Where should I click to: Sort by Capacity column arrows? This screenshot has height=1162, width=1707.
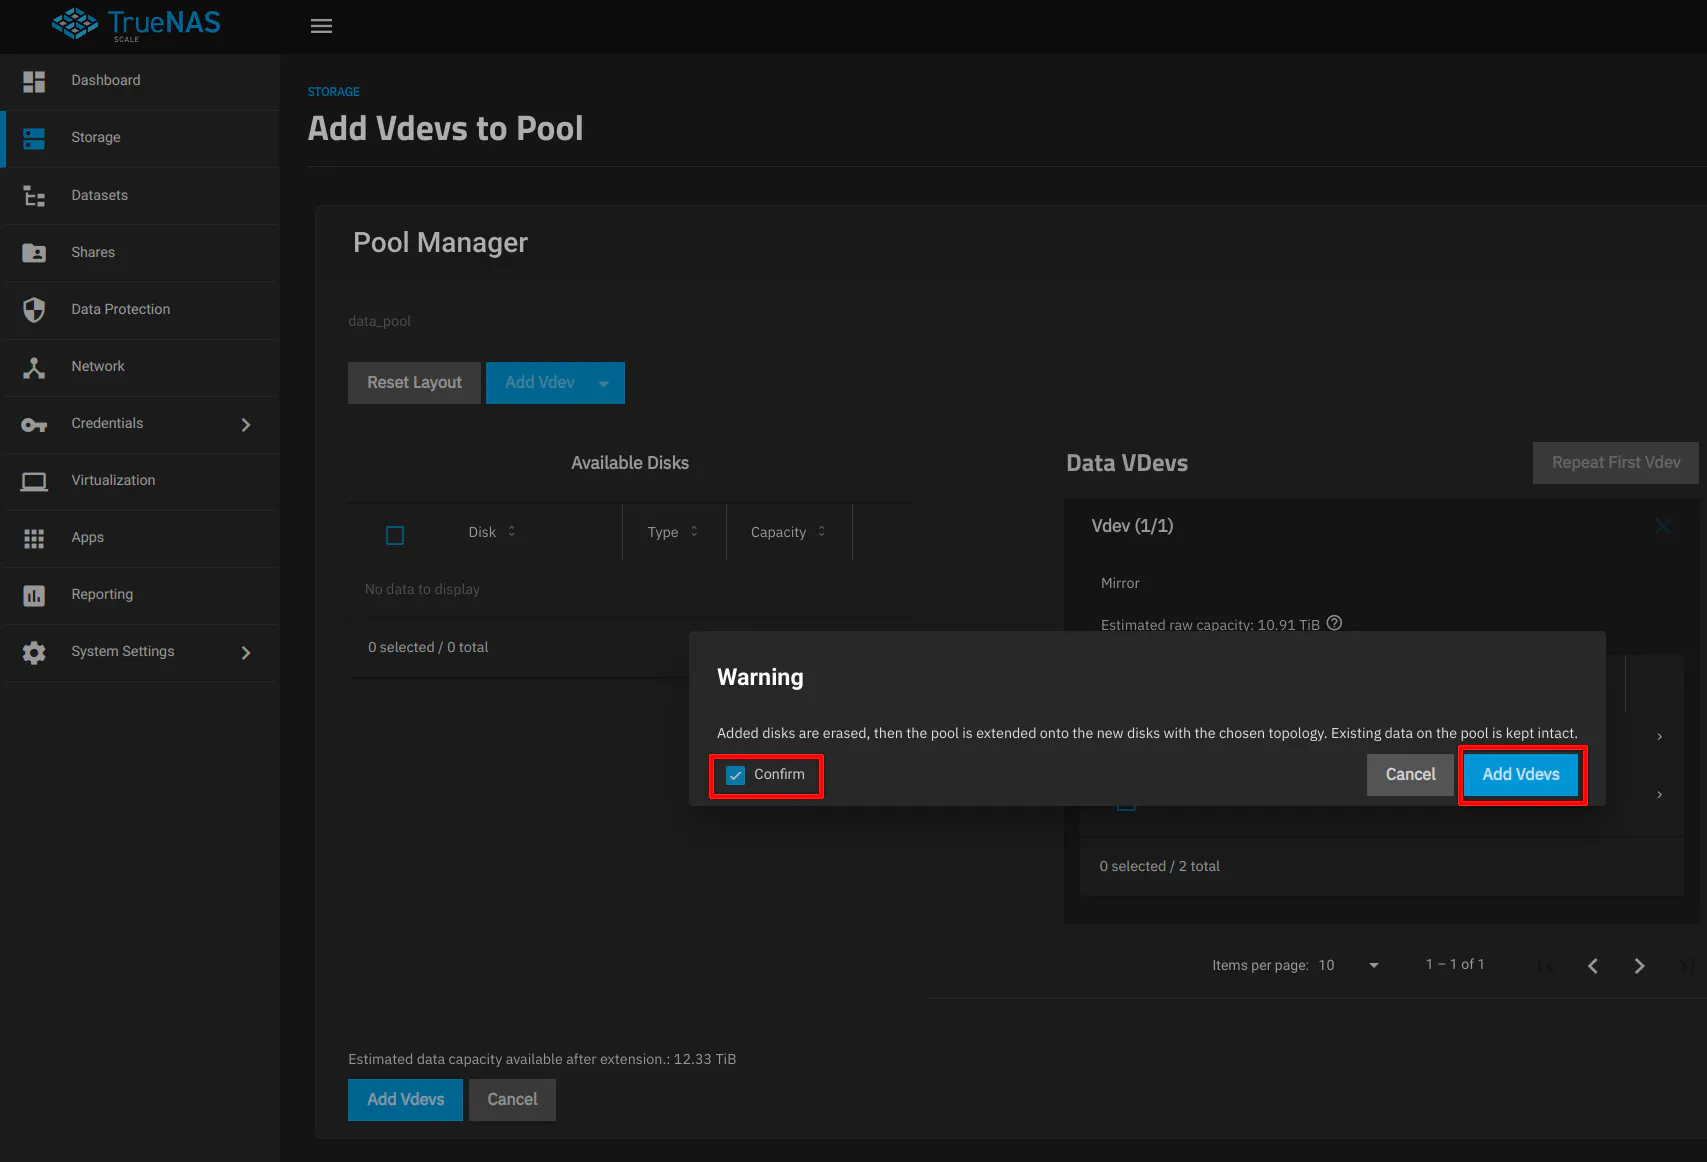[822, 531]
